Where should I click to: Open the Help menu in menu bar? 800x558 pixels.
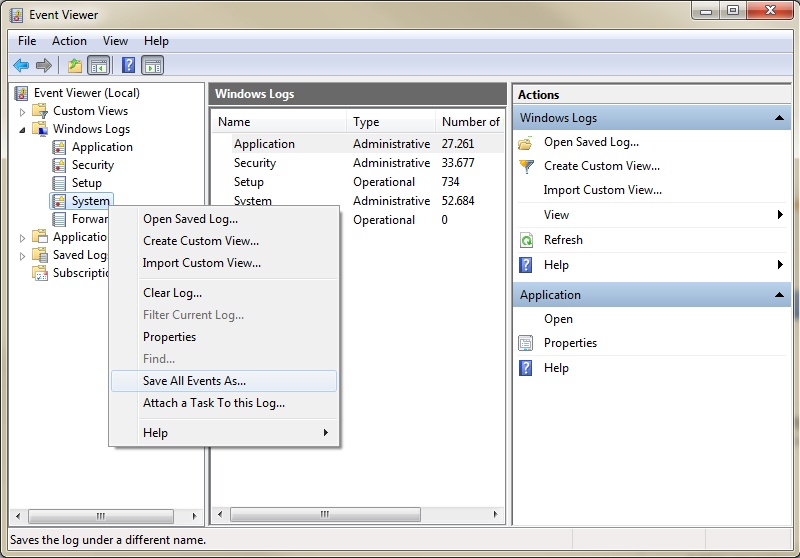(x=156, y=41)
